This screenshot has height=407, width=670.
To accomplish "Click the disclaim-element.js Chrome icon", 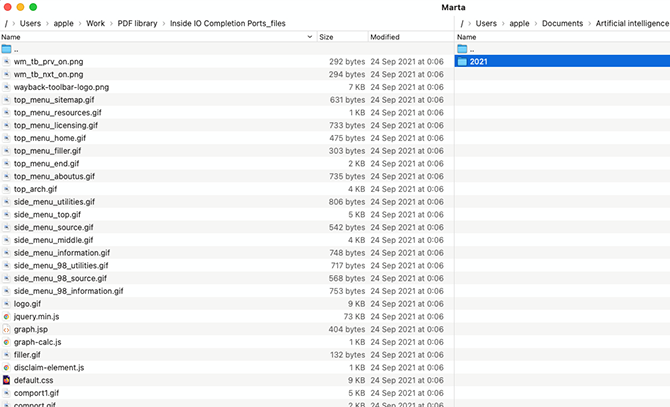I will 6,367.
